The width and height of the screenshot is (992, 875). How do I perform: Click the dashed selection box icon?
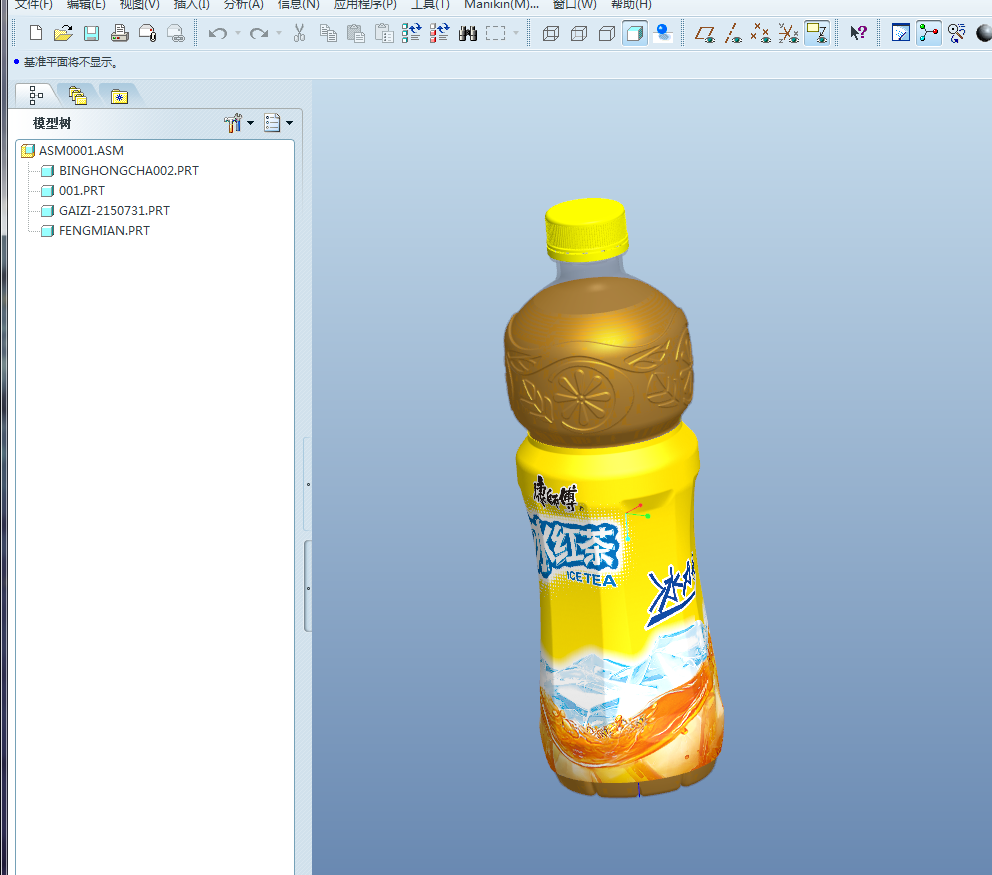495,33
